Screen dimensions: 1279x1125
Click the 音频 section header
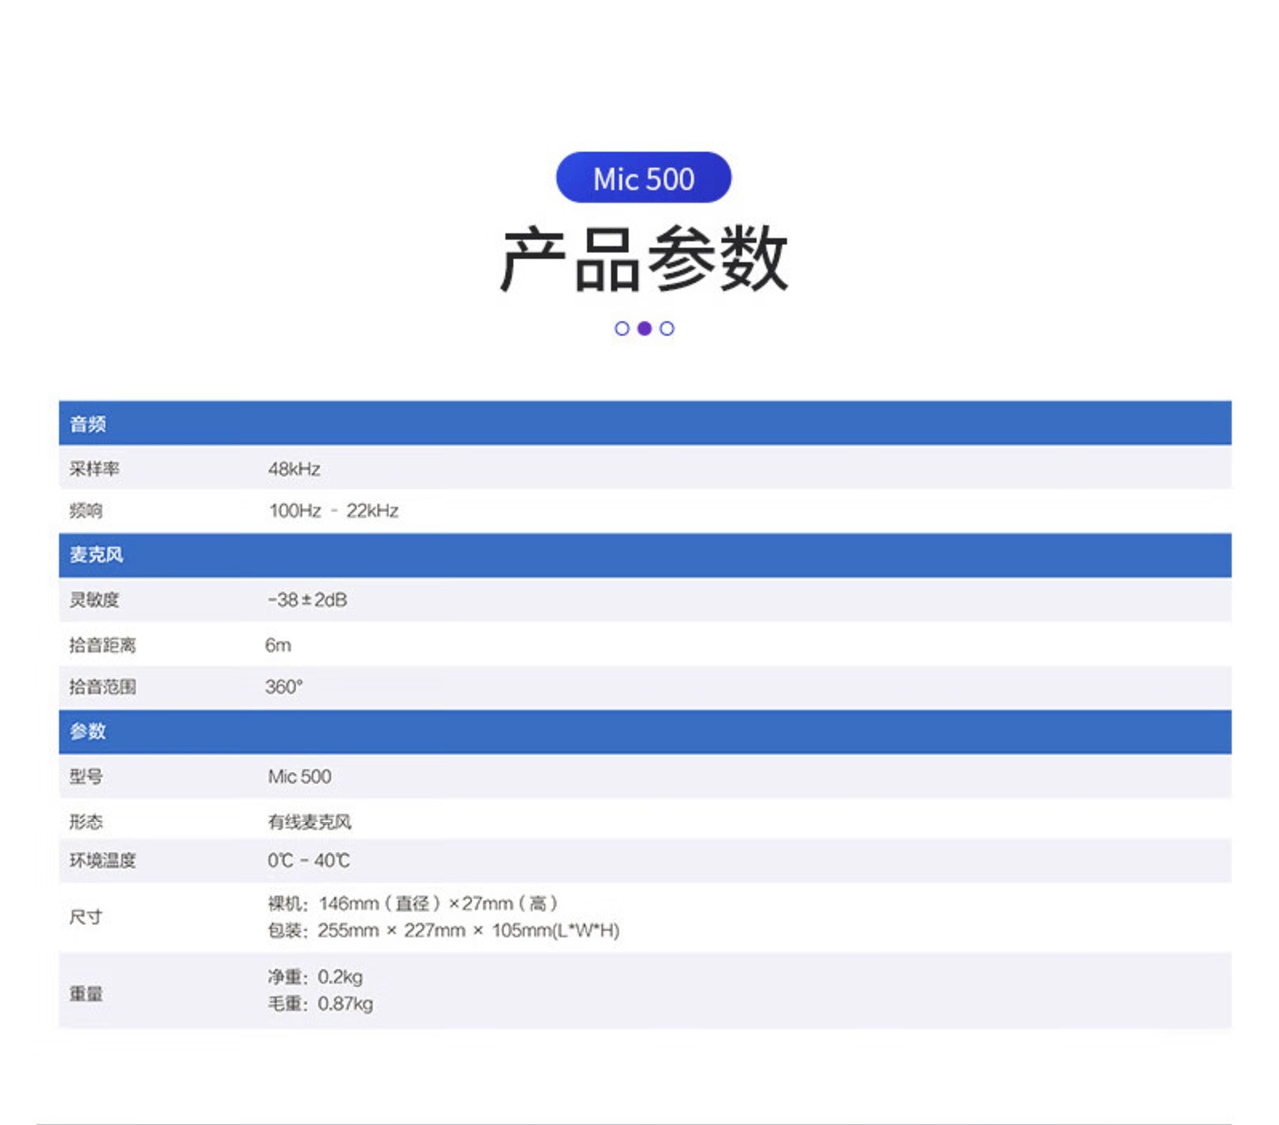pyautogui.click(x=645, y=423)
